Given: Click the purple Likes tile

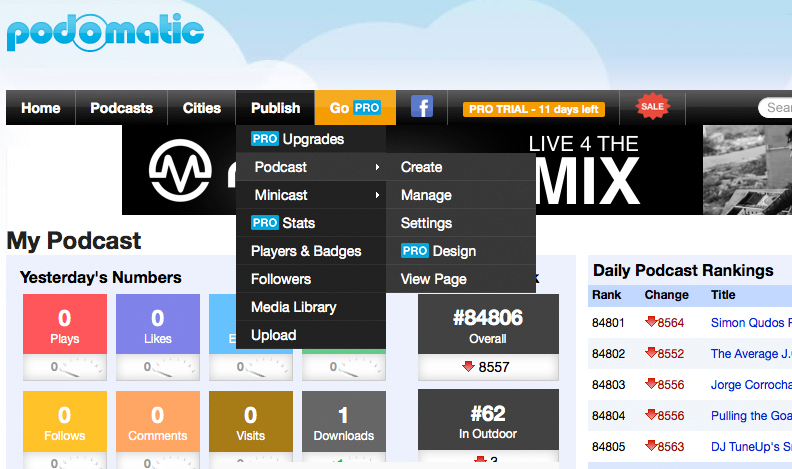Looking at the screenshot, I should pos(158,324).
